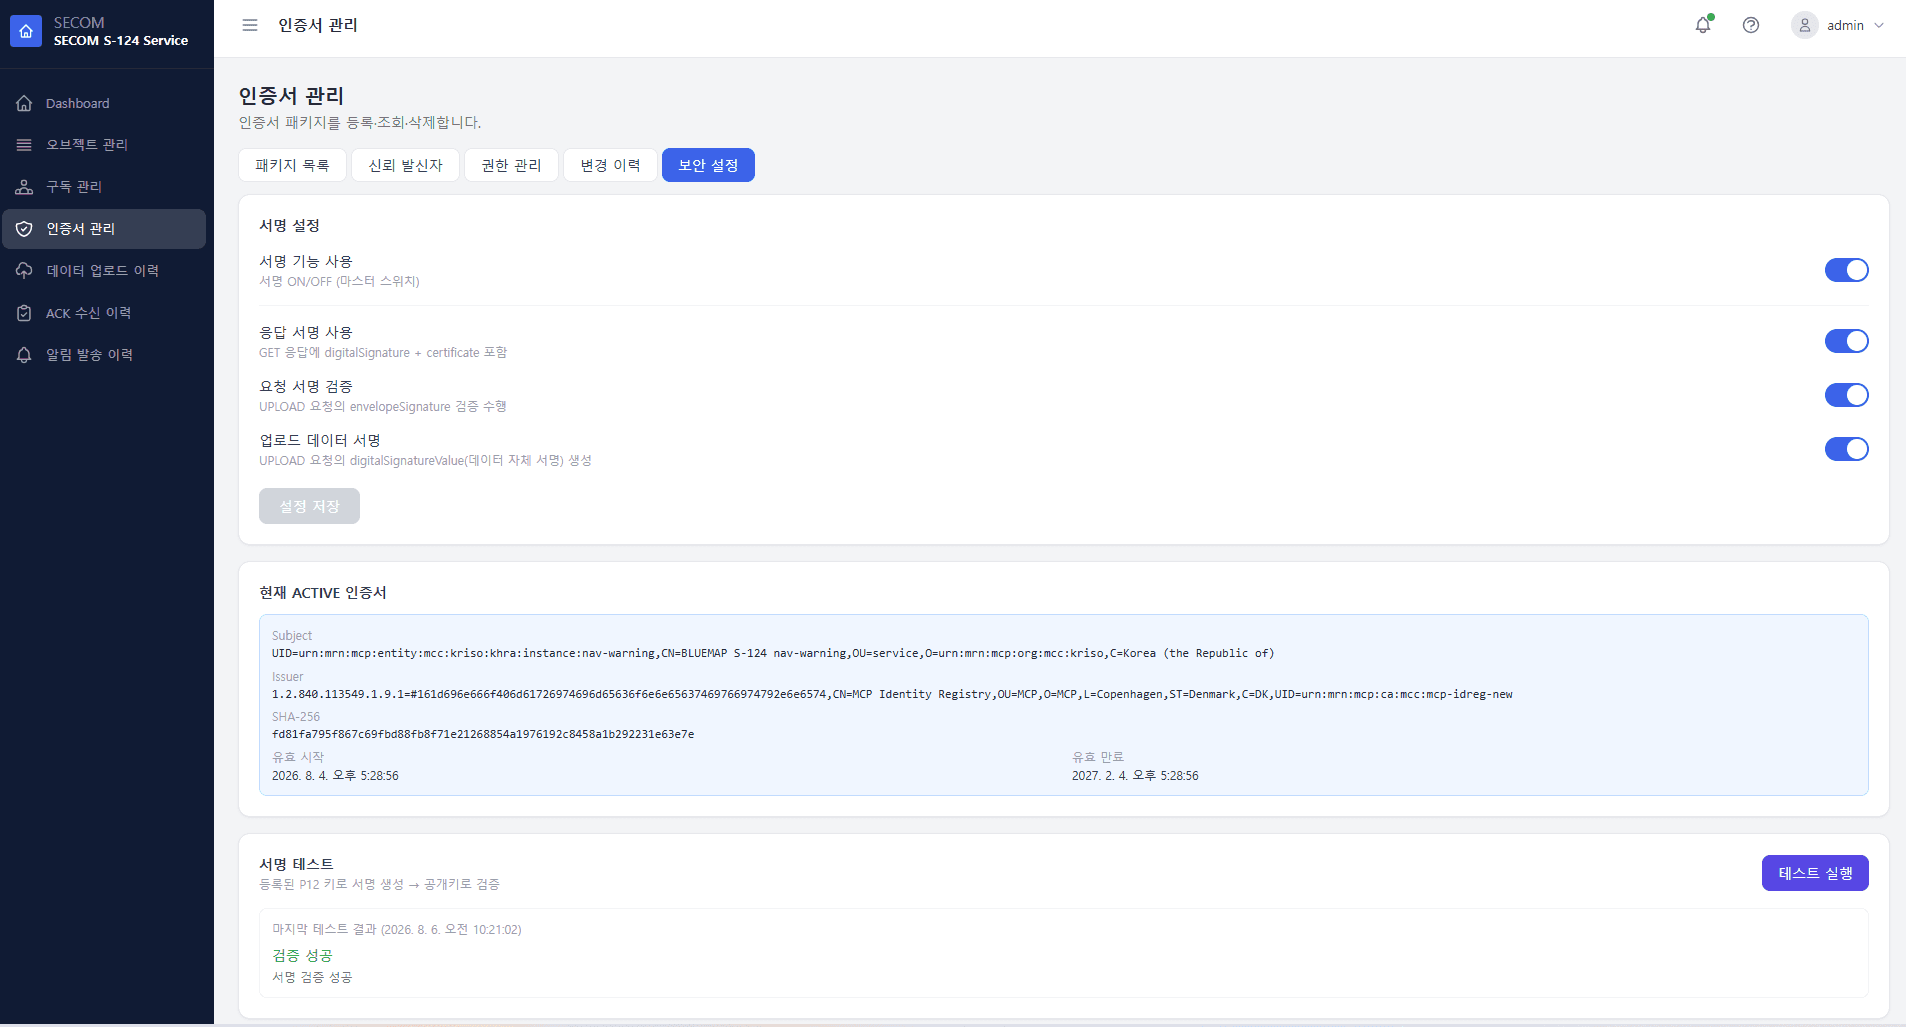The height and width of the screenshot is (1027, 1906).
Task: Switch off 업로드 데이터 서명 toggle
Action: [1846, 449]
